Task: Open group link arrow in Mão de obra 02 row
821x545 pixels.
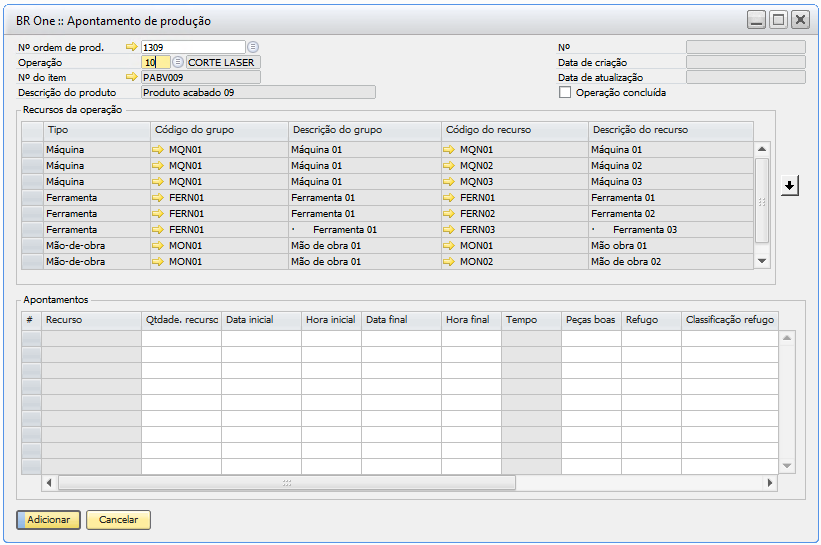Action: pos(158,262)
